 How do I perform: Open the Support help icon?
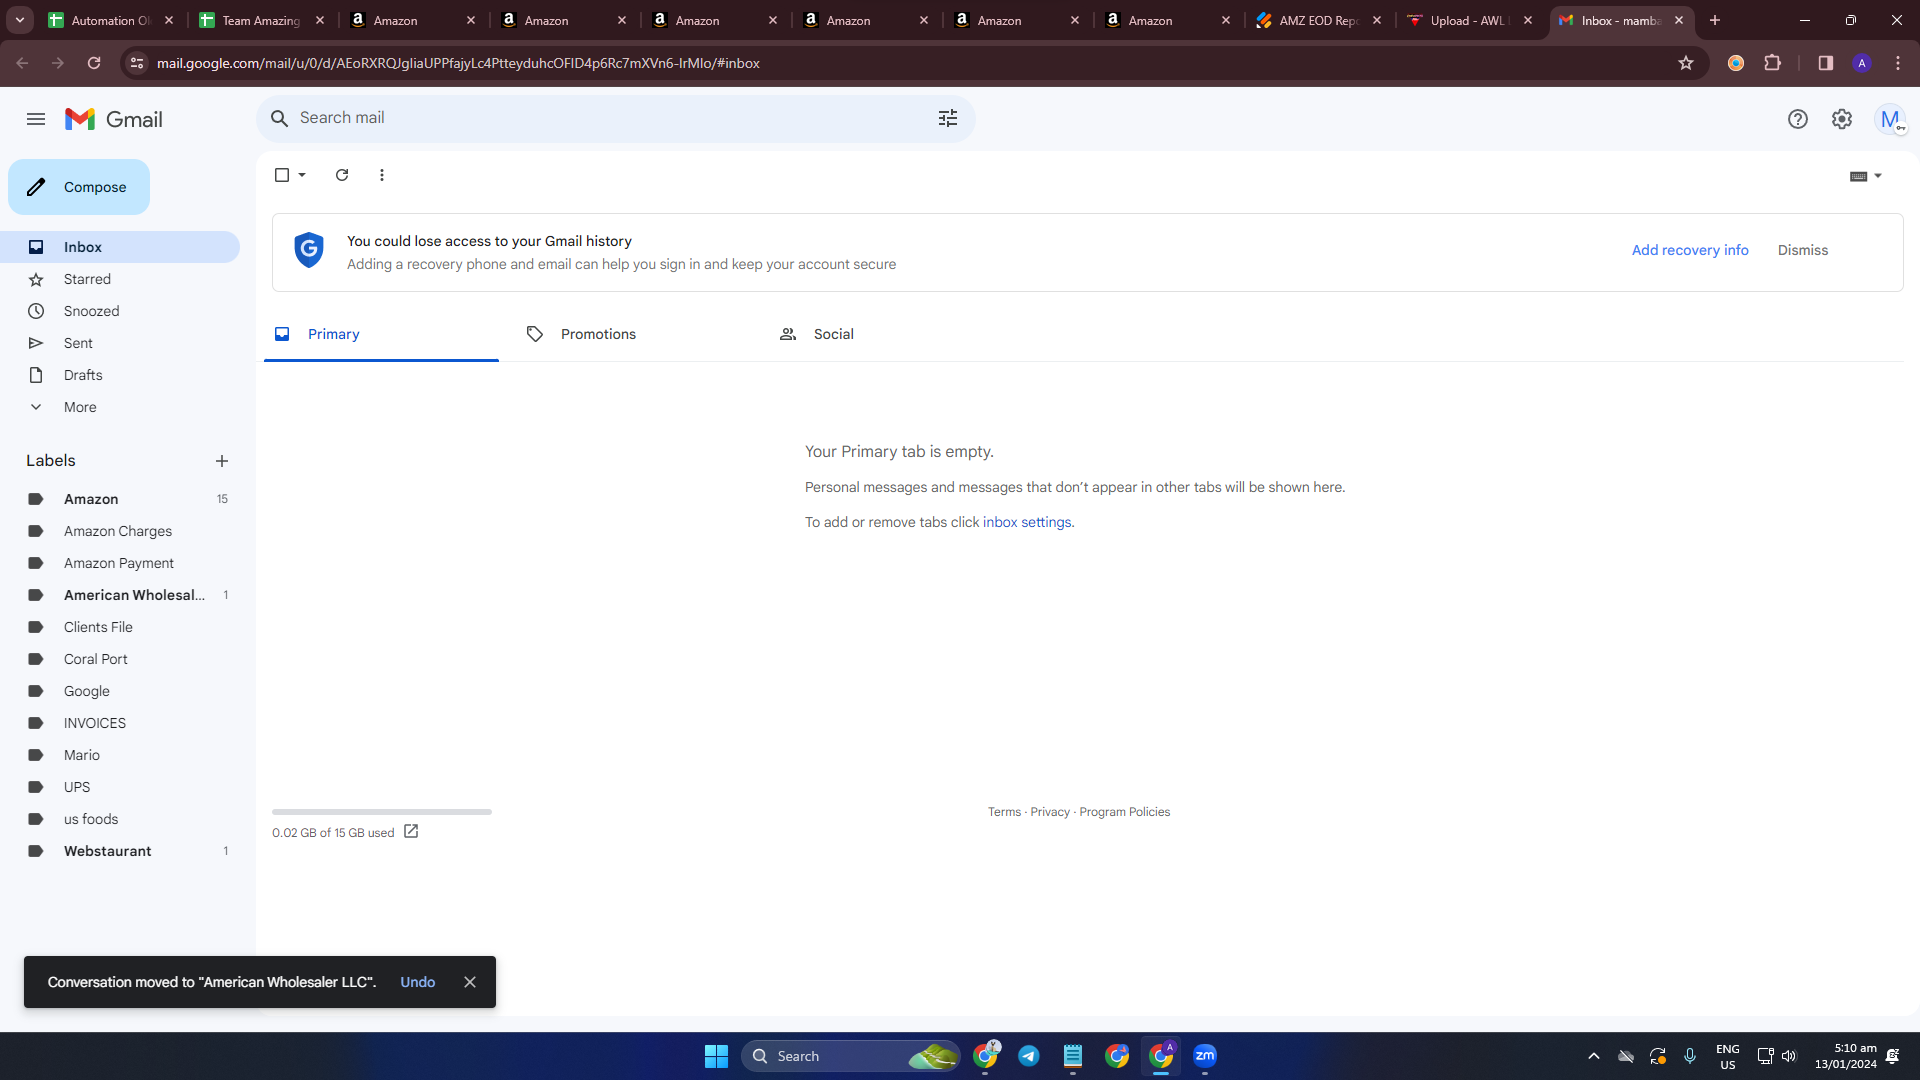pos(1798,119)
